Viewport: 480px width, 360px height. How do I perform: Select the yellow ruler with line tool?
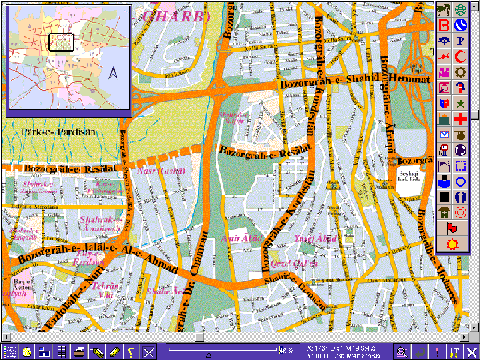97,352
